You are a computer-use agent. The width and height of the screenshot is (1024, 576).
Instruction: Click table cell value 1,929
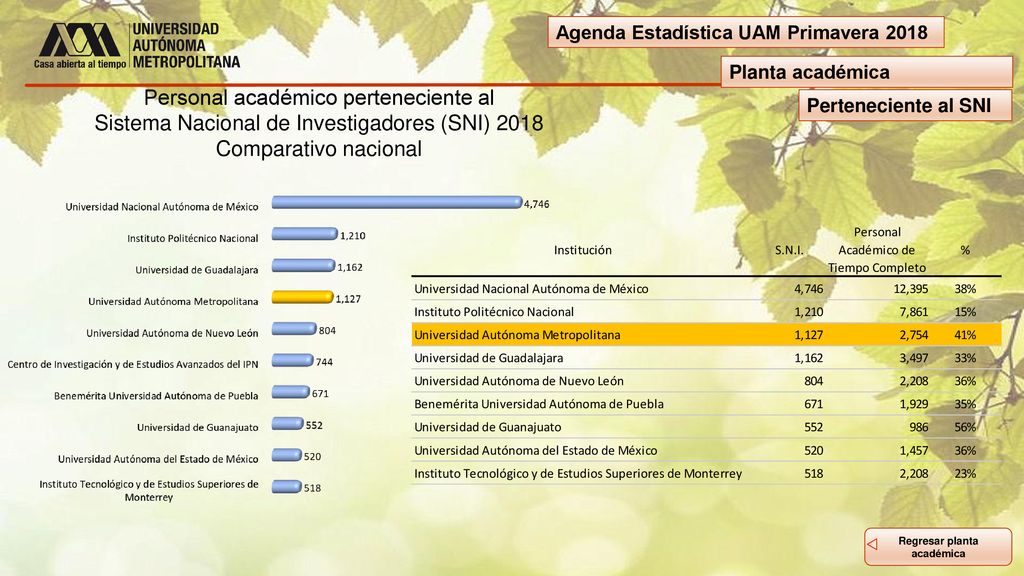click(914, 404)
